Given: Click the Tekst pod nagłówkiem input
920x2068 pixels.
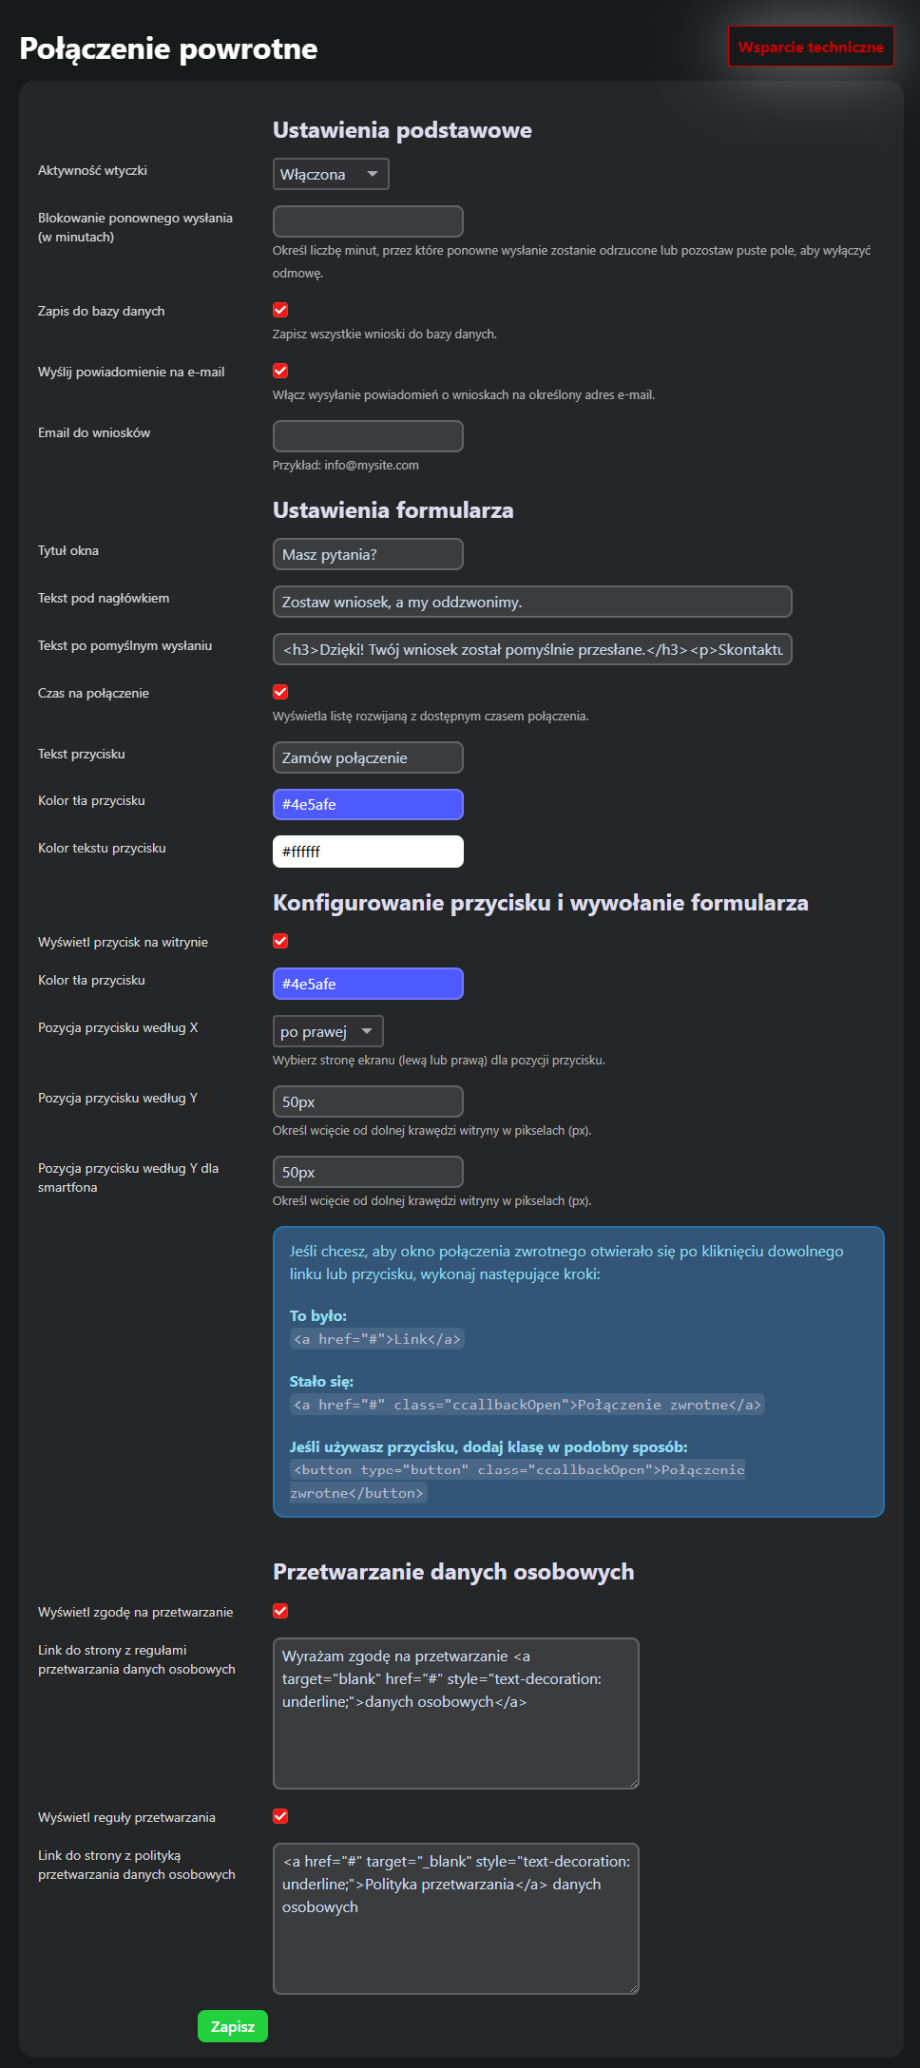Looking at the screenshot, I should pyautogui.click(x=531, y=602).
